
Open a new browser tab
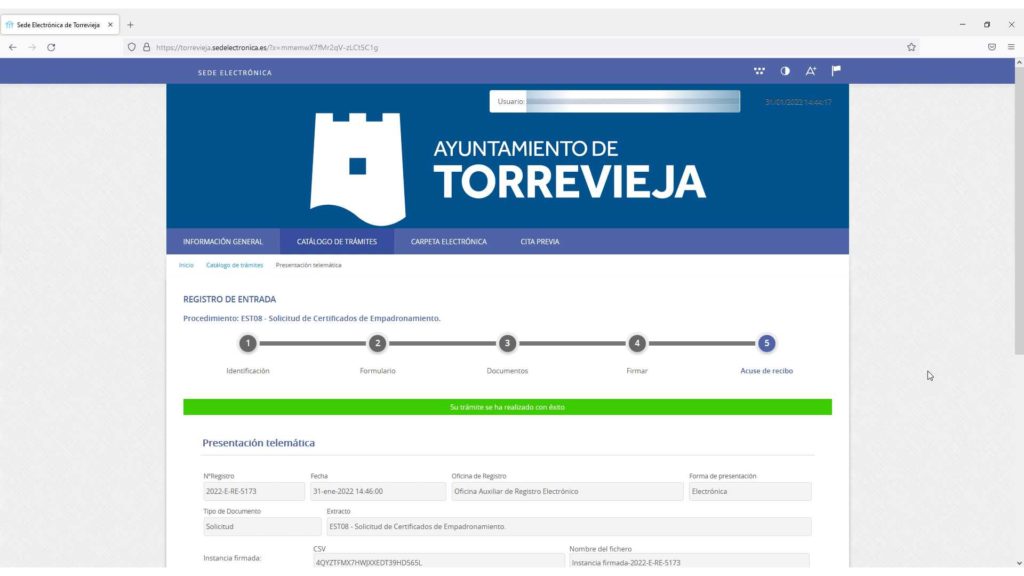[131, 25]
